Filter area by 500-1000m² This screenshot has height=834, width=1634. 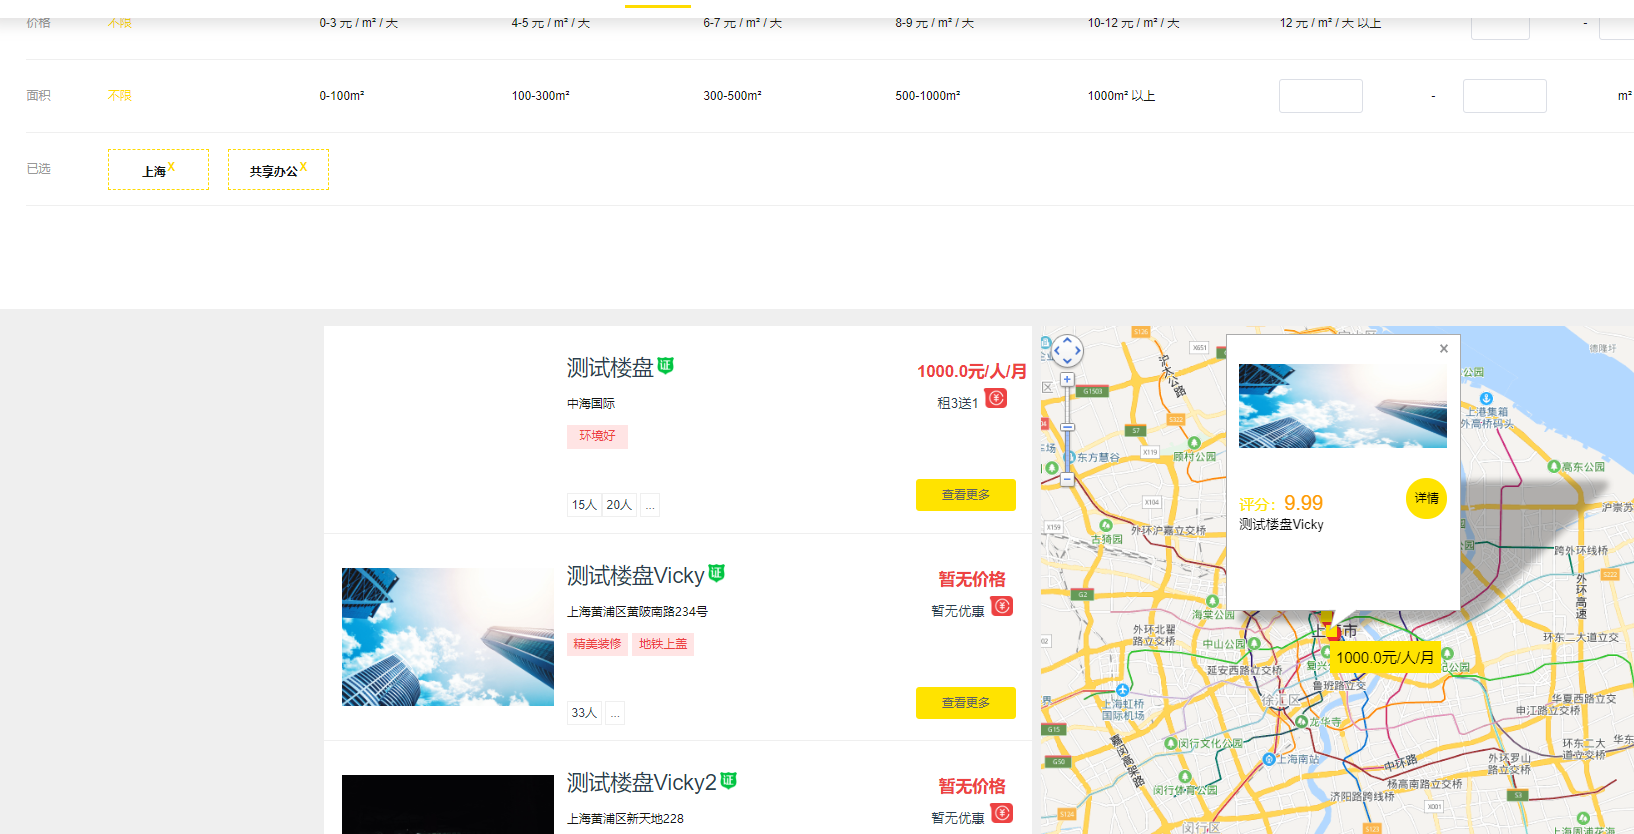coord(928,96)
